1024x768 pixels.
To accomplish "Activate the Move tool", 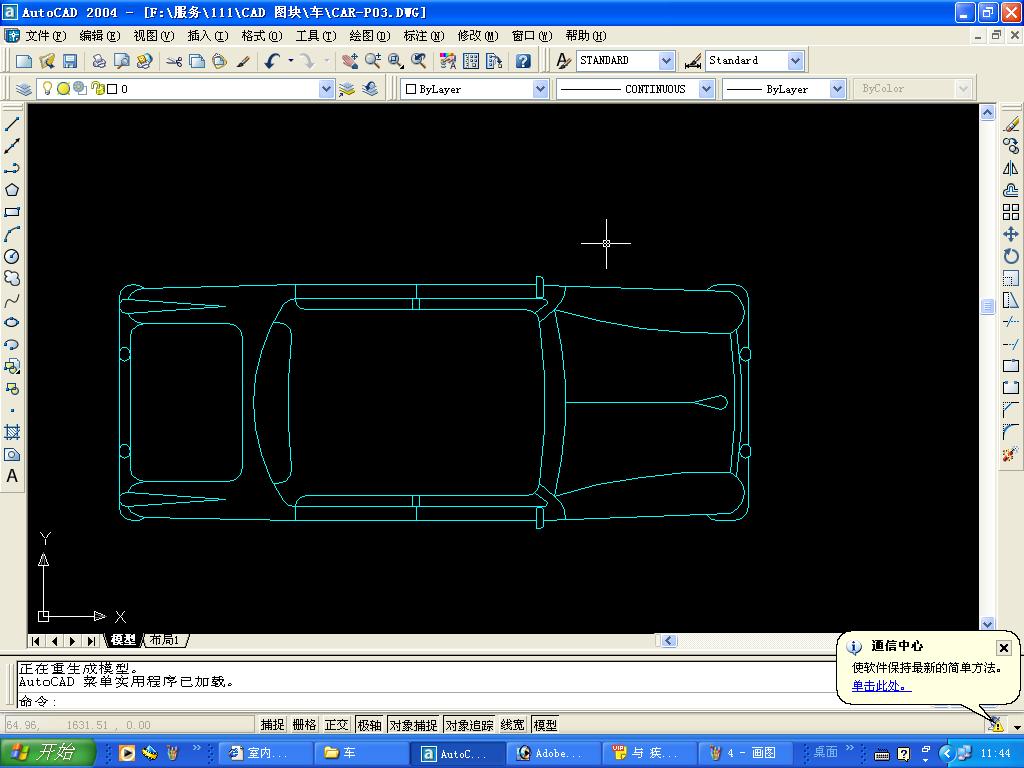I will click(x=1010, y=234).
